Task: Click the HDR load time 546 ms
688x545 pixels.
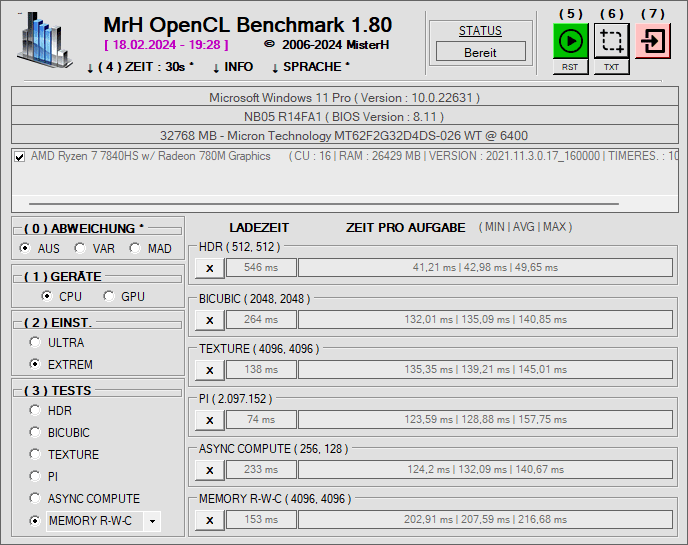Action: click(x=261, y=267)
